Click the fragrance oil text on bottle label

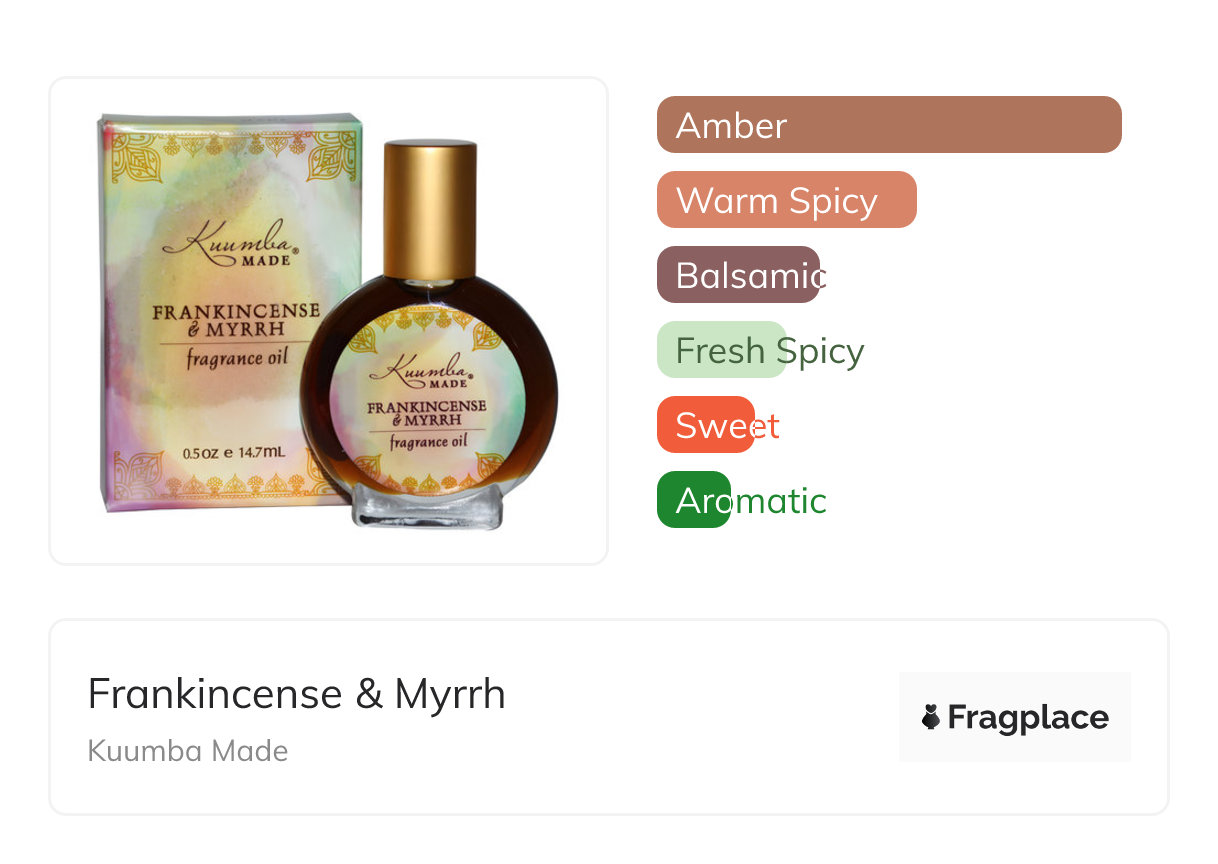click(429, 441)
